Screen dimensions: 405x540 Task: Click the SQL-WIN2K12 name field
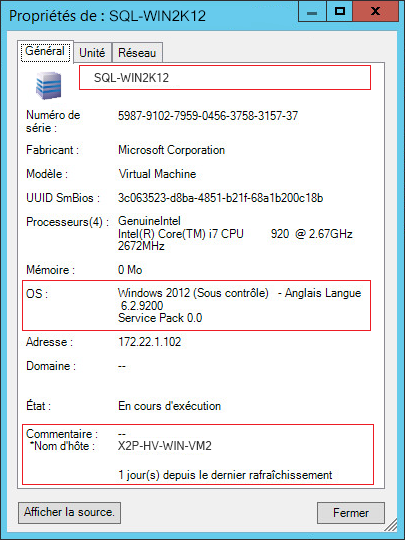[x=225, y=77]
